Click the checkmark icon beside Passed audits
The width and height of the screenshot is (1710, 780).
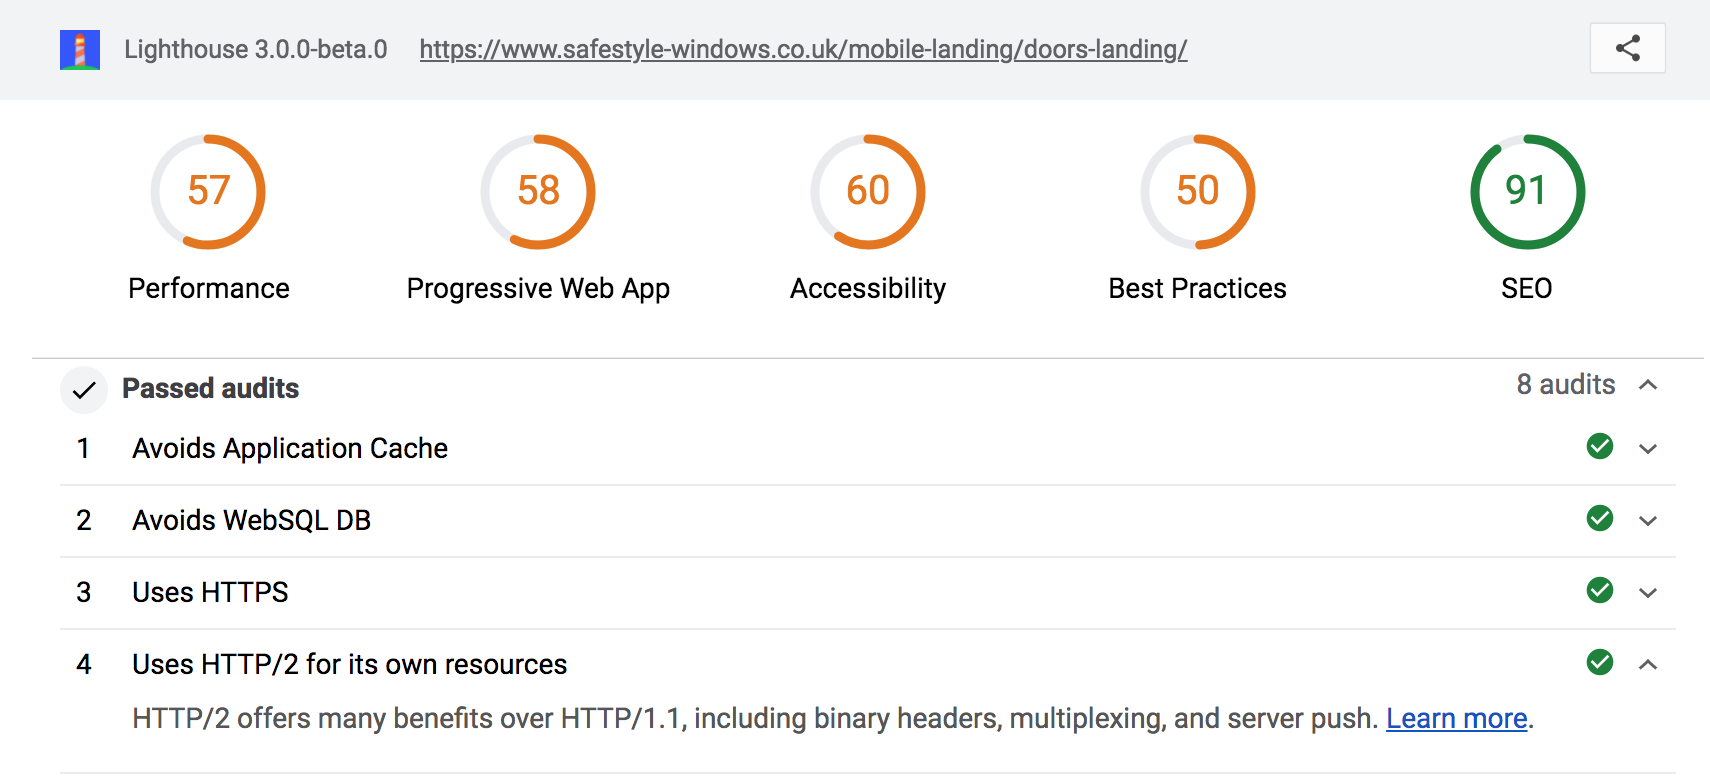[84, 390]
